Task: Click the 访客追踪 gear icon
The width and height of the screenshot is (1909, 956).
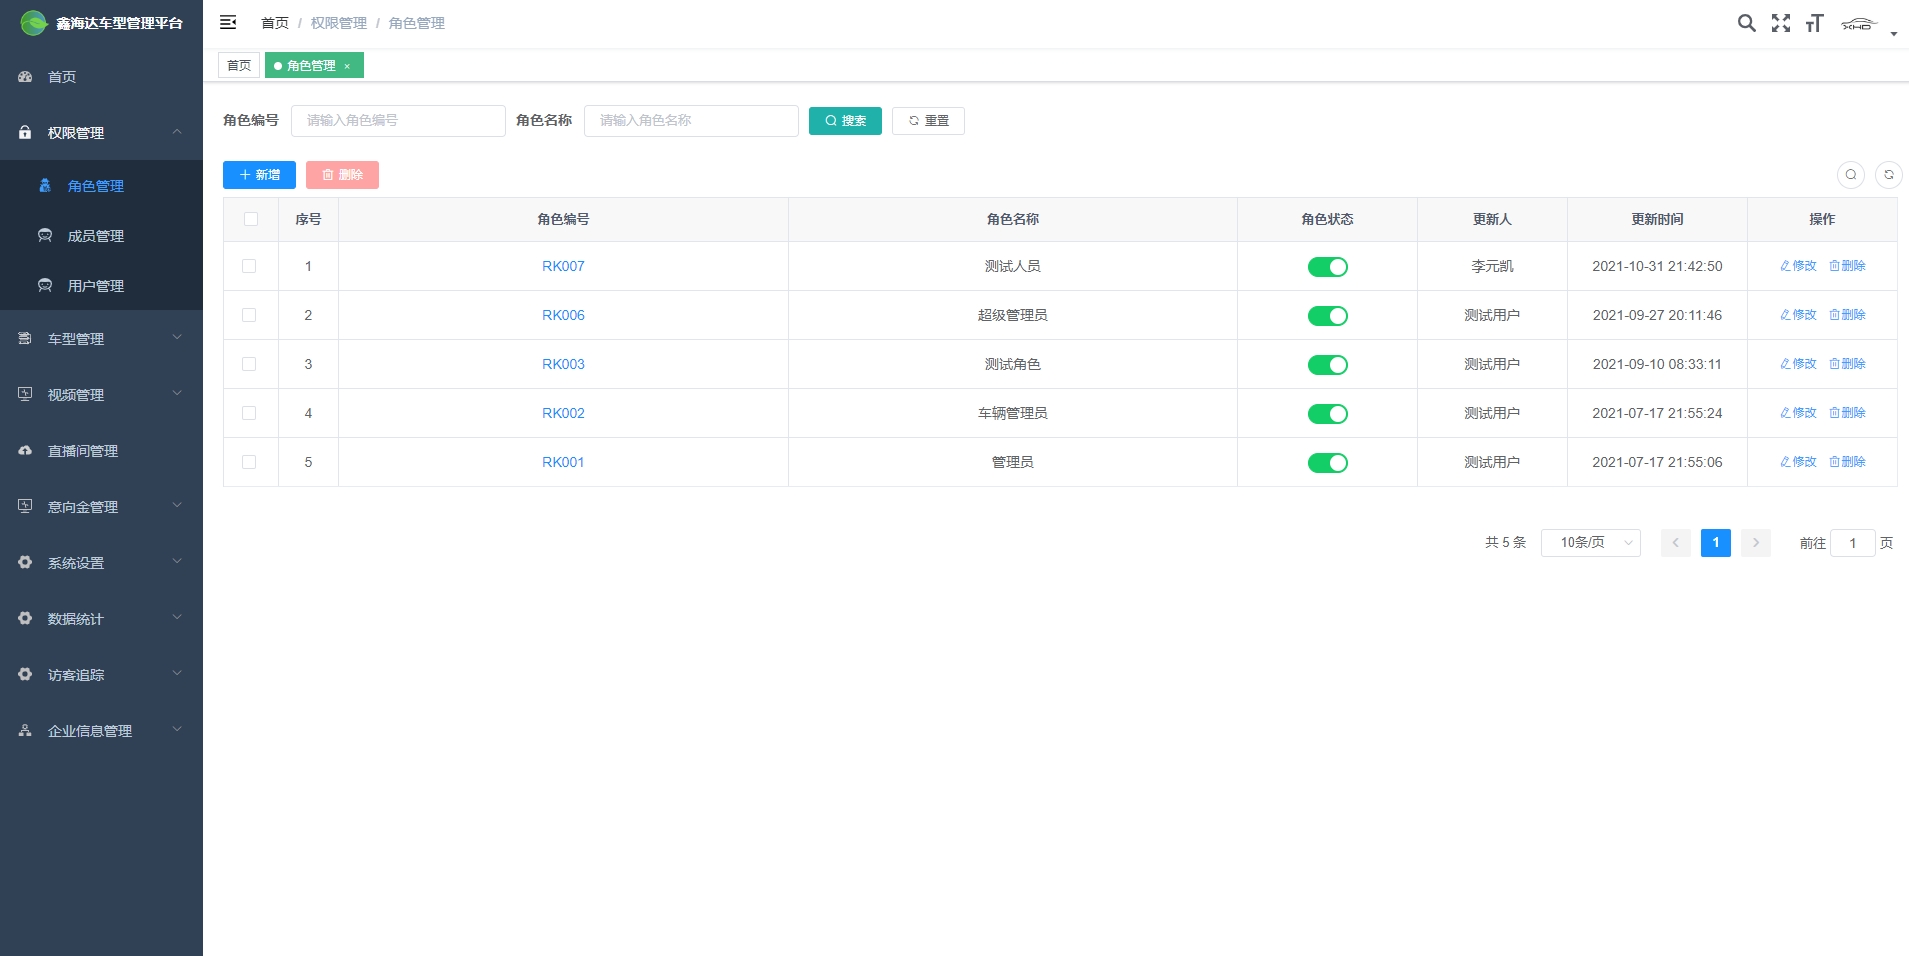Action: pyautogui.click(x=25, y=674)
